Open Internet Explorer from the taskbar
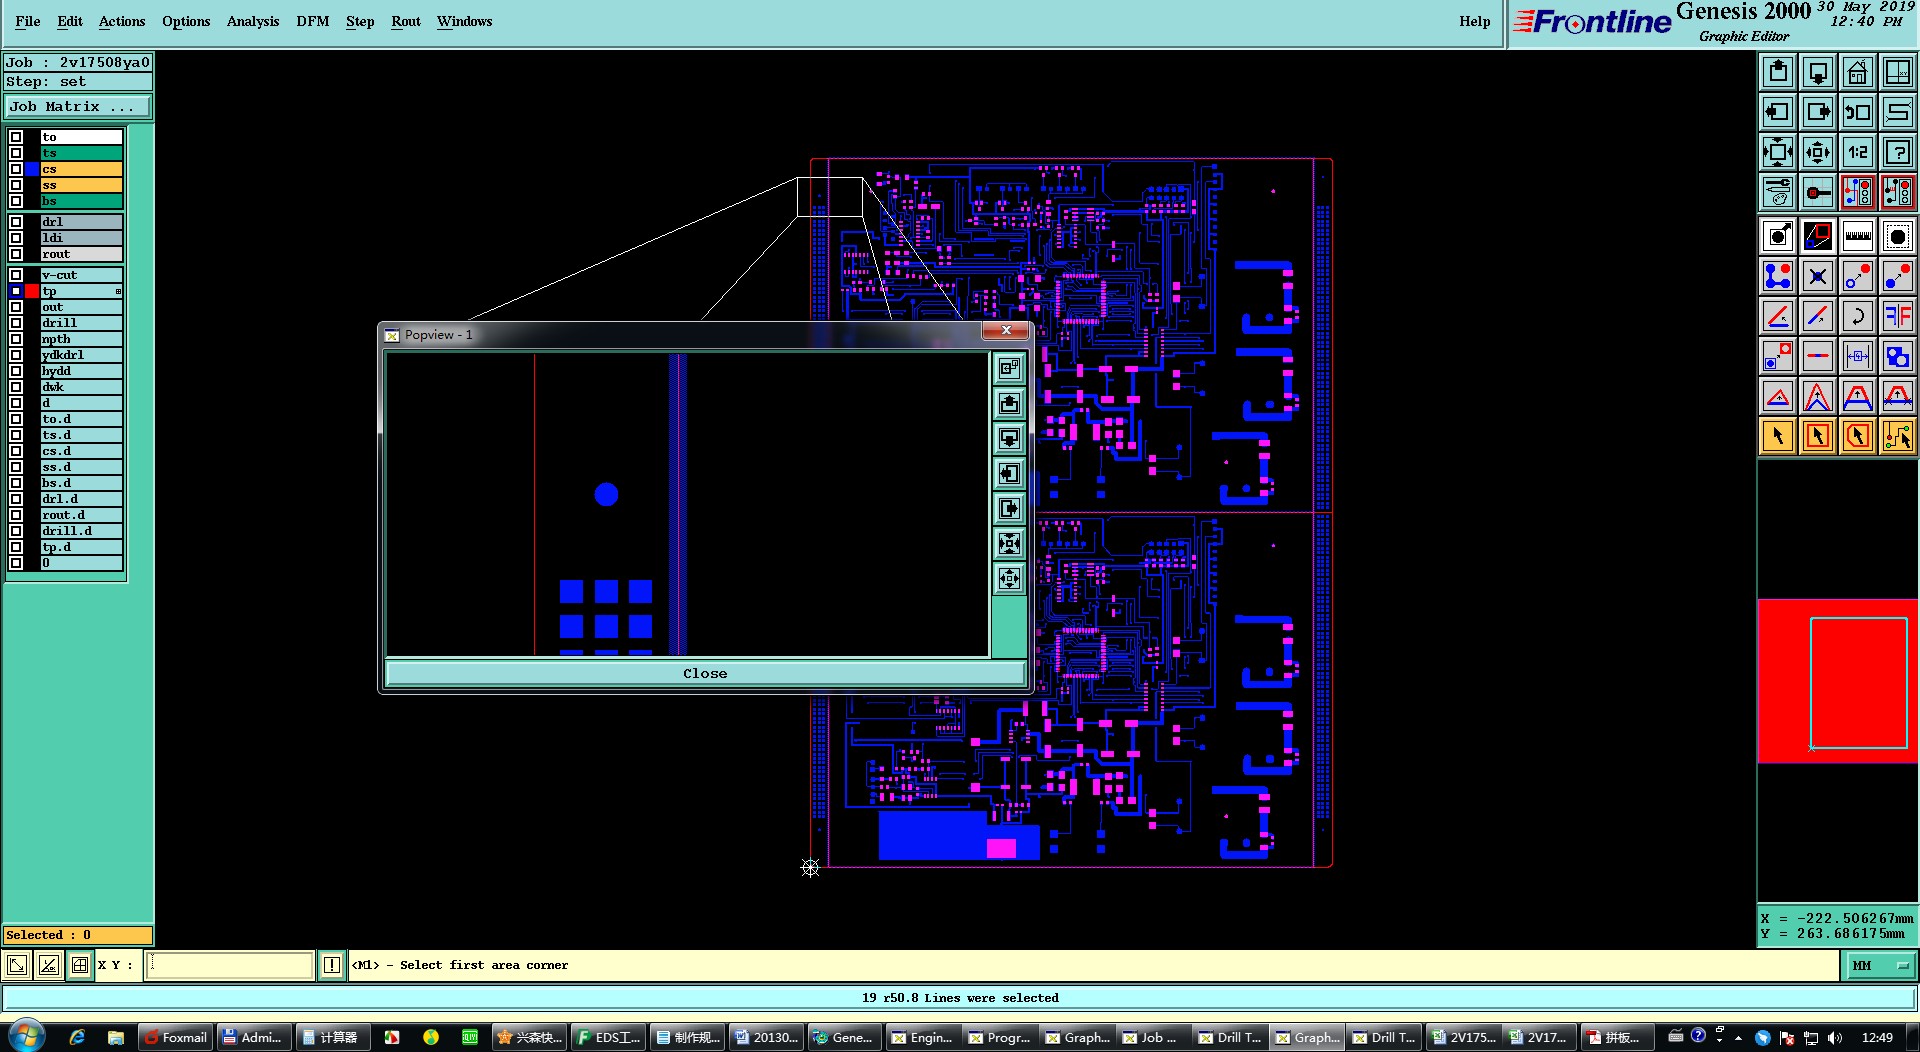 (77, 1037)
